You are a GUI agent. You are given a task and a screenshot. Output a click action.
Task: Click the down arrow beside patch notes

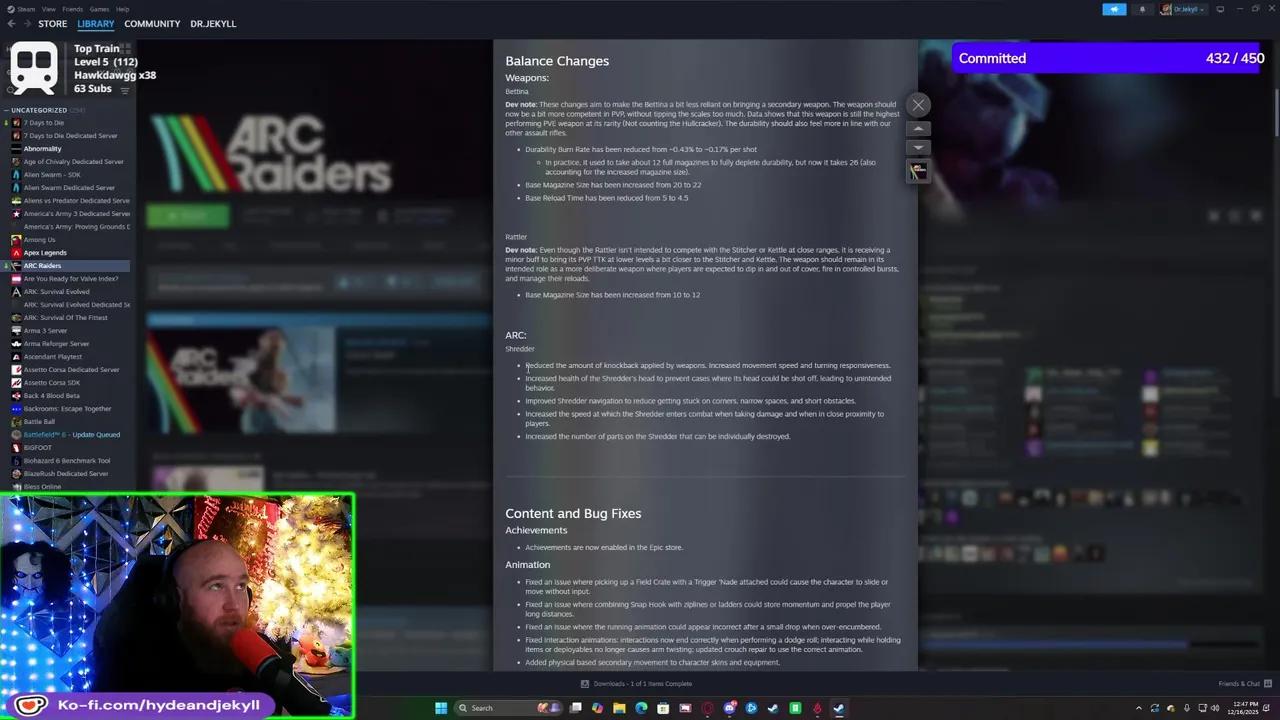pos(918,148)
